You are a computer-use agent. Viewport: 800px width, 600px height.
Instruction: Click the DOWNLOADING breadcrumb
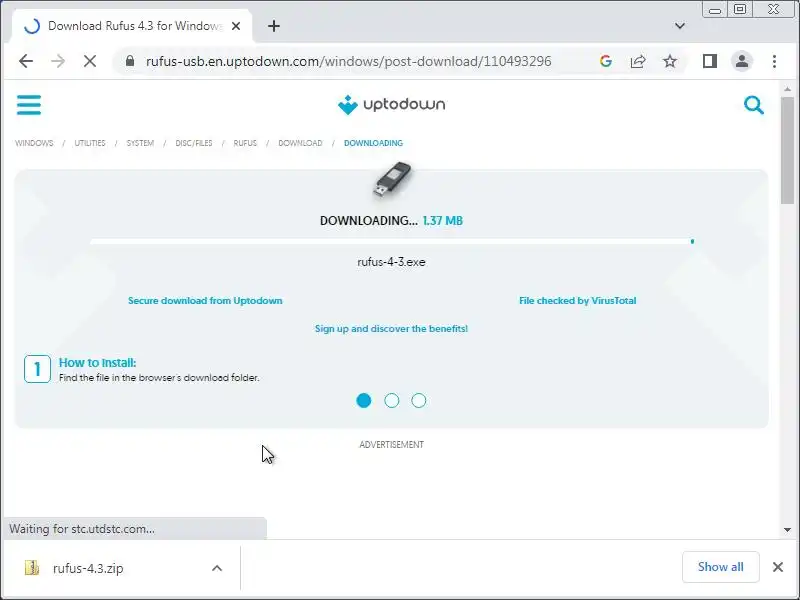click(x=373, y=143)
